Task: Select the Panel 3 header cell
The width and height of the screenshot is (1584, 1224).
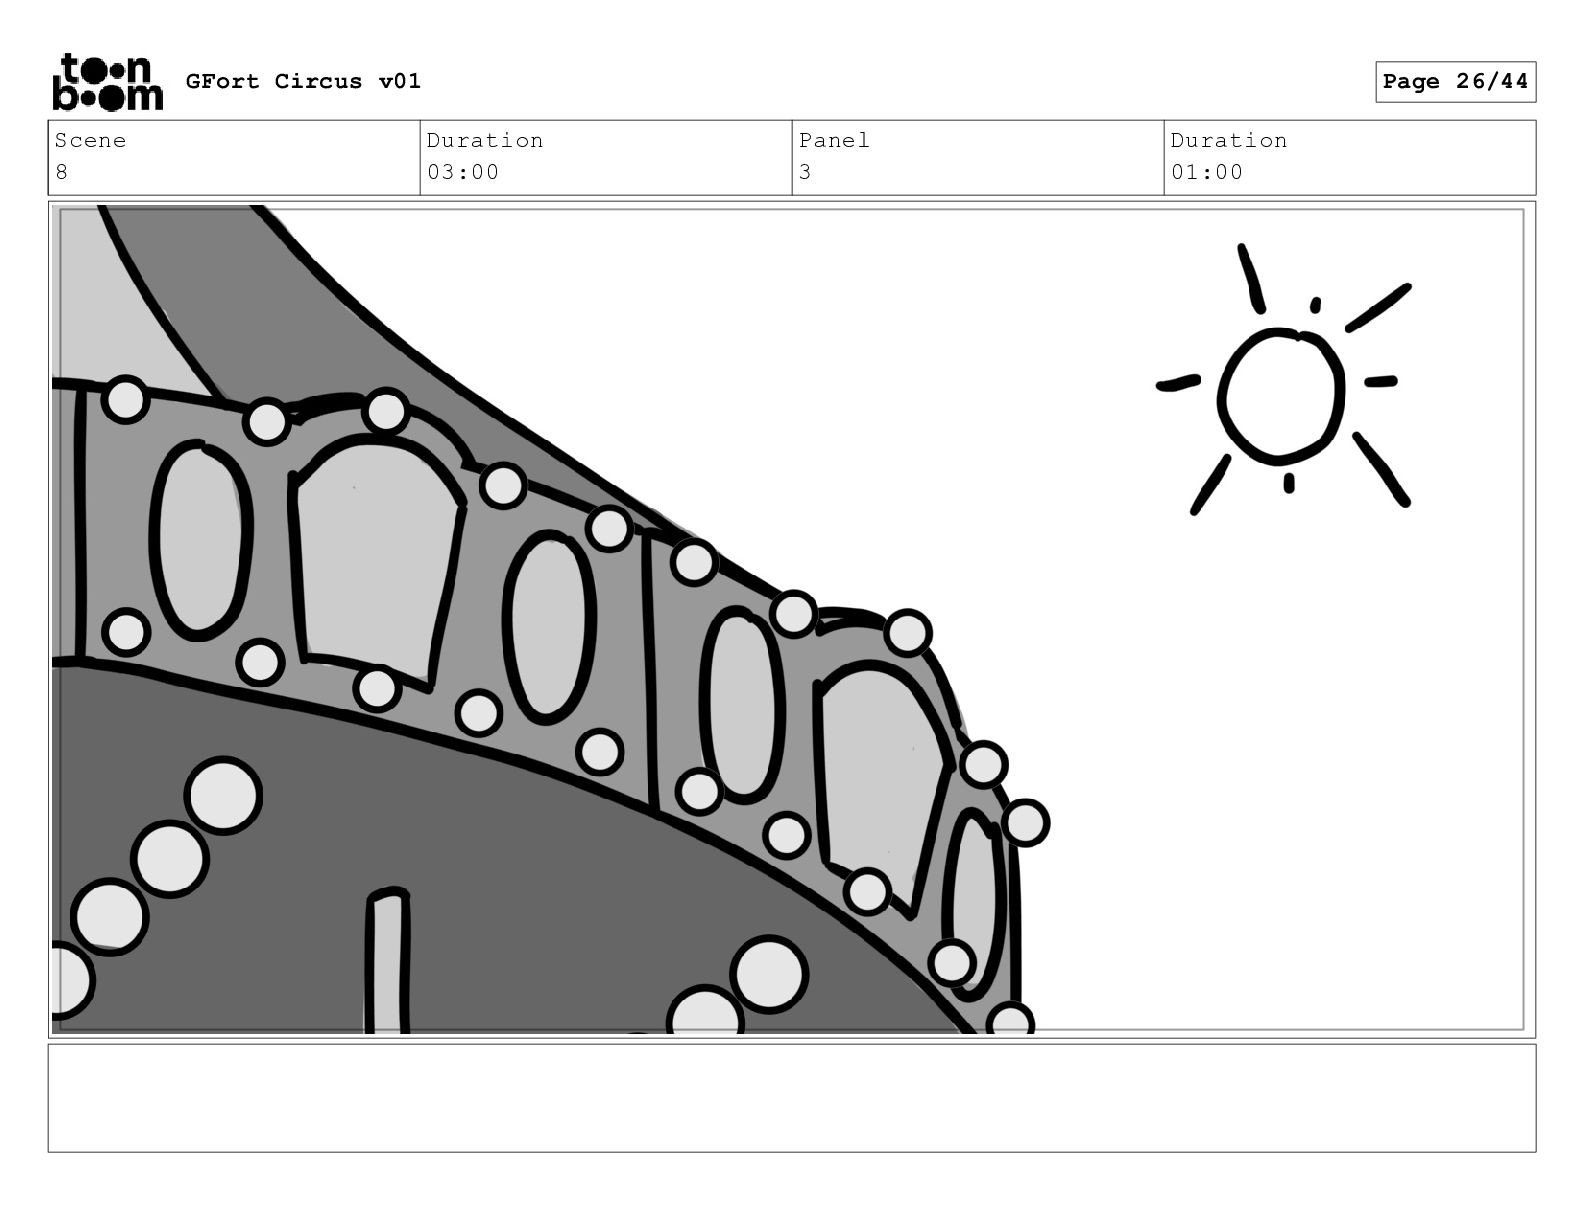Action: pos(978,157)
